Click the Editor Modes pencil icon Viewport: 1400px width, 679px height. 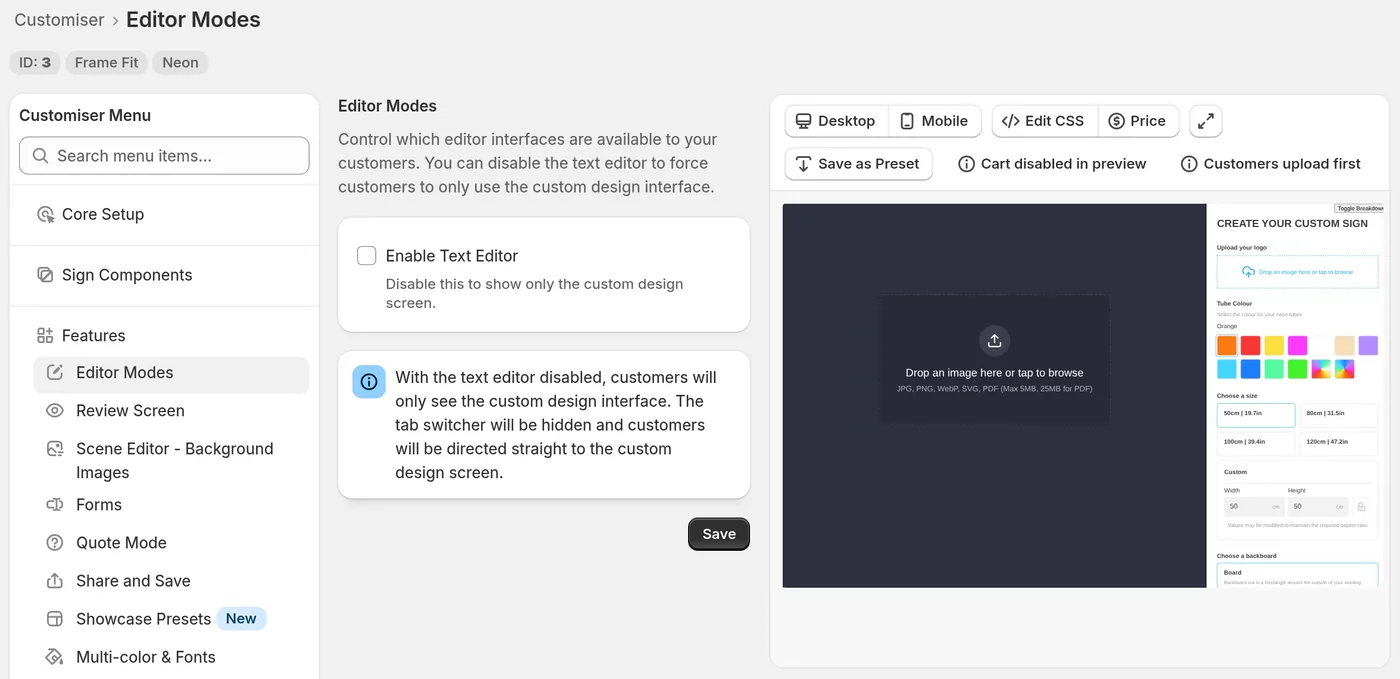[x=55, y=373]
